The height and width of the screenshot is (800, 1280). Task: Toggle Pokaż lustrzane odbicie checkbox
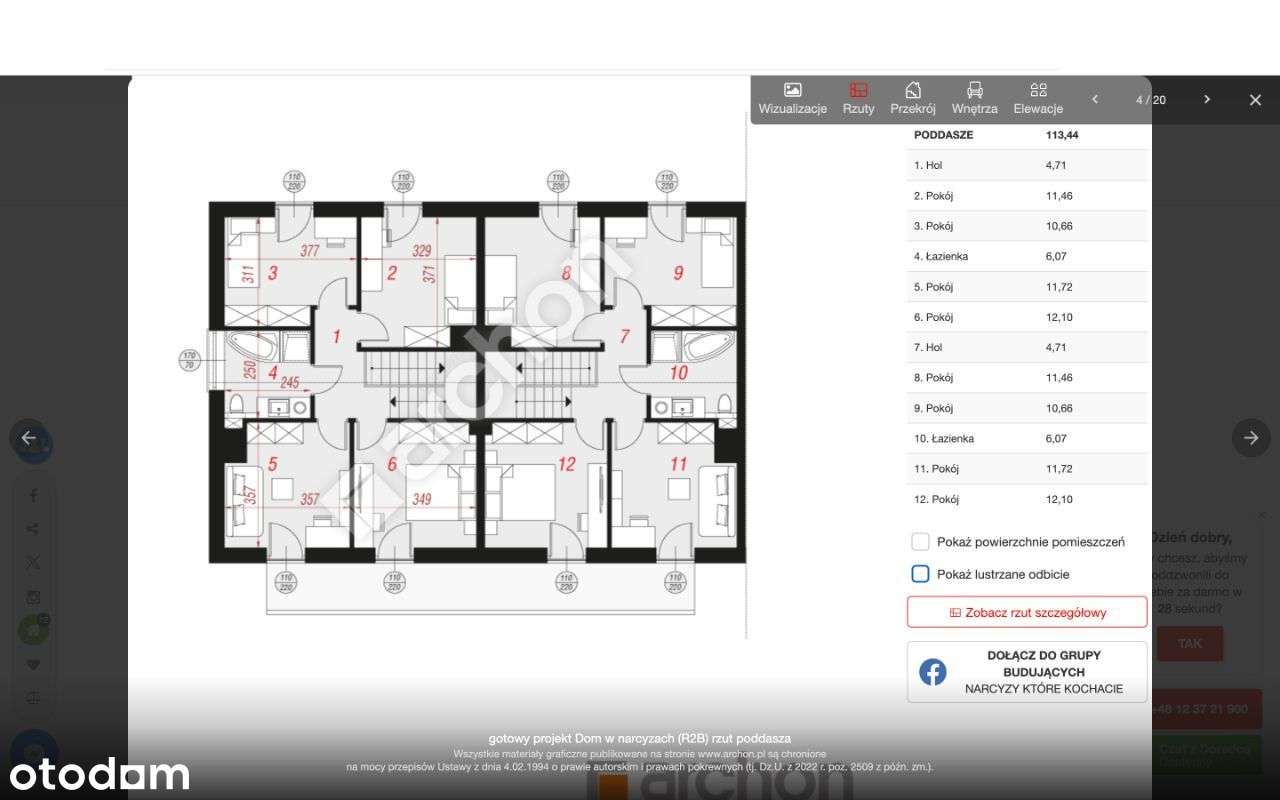(920, 574)
